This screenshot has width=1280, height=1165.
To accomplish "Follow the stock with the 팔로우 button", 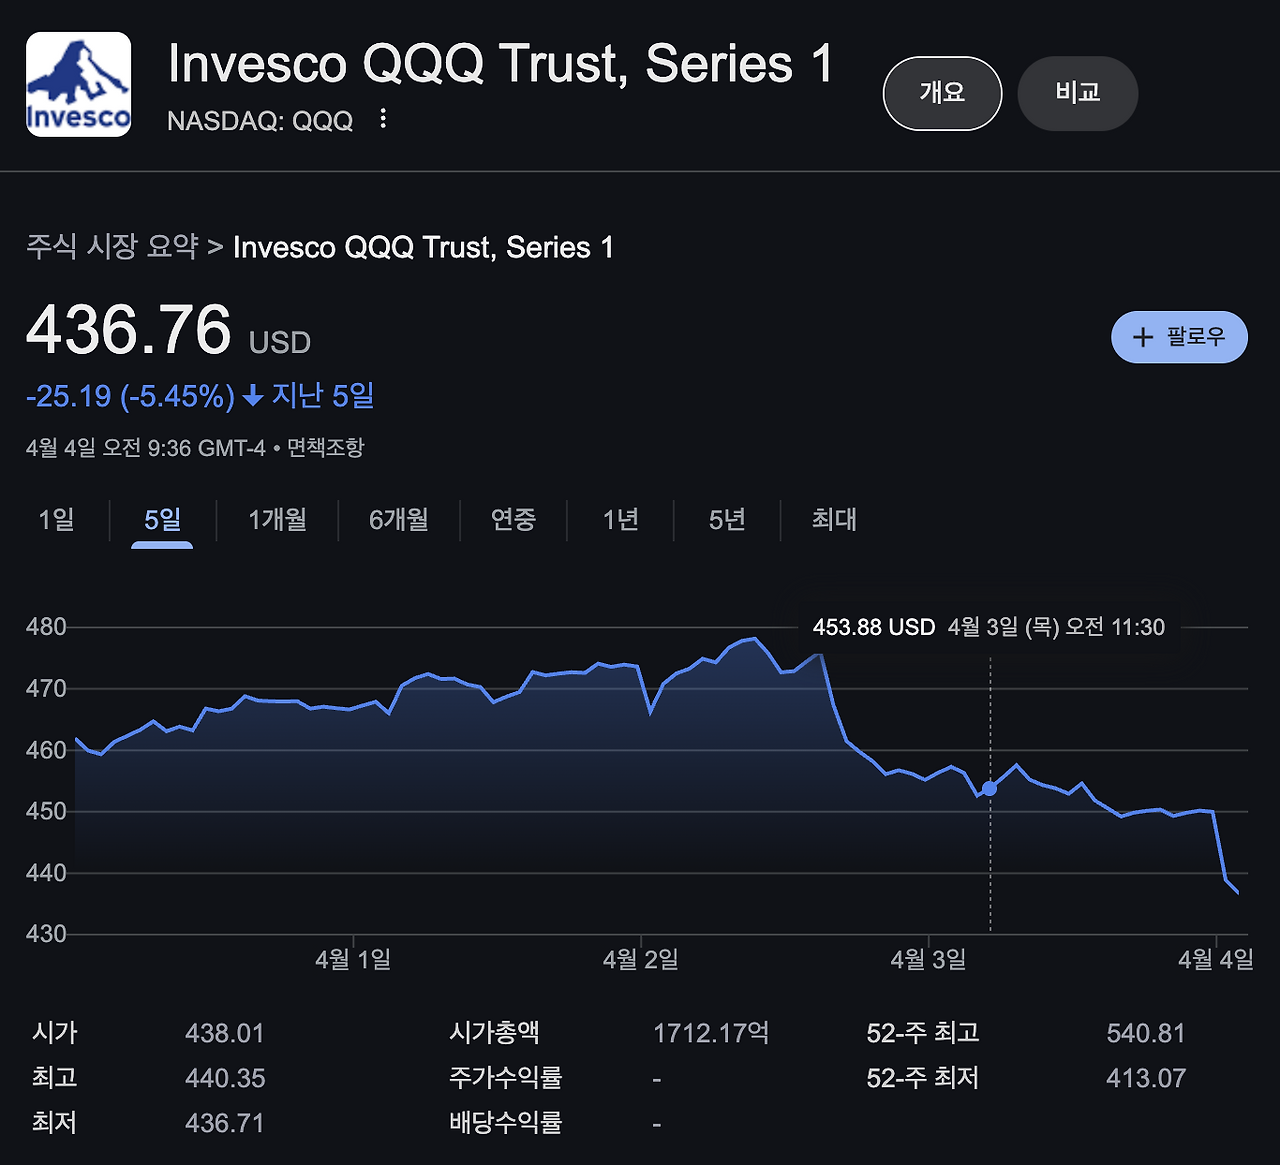I will pos(1180,337).
